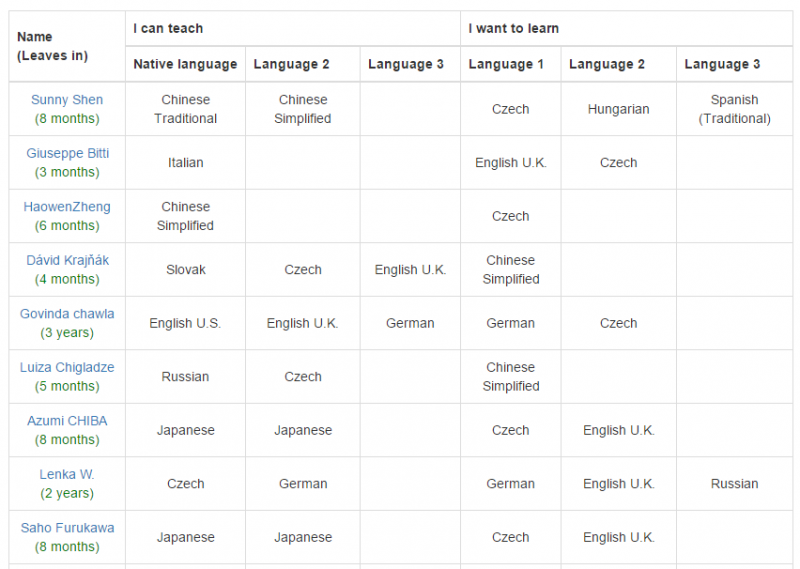Screen dimensions: 800x569
Task: Open Luiza Chigladze's profile link
Action: 67,367
